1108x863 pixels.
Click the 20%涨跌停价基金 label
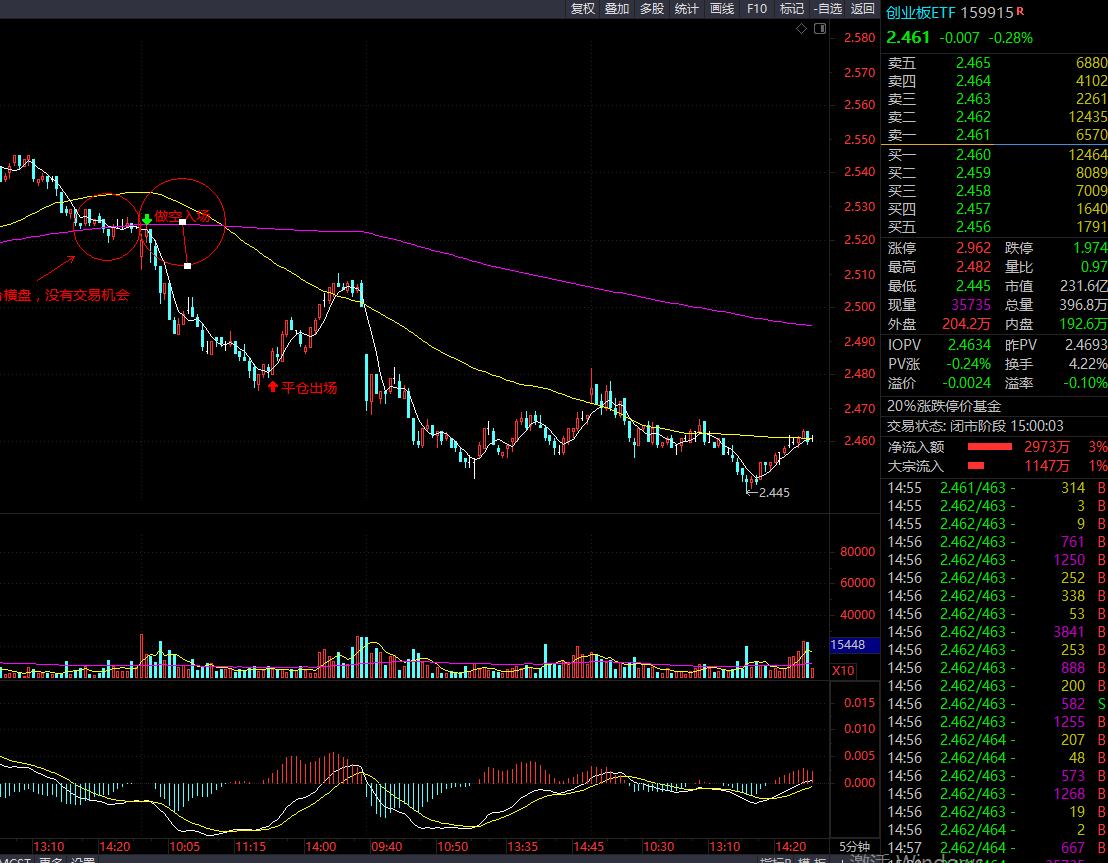coord(944,406)
